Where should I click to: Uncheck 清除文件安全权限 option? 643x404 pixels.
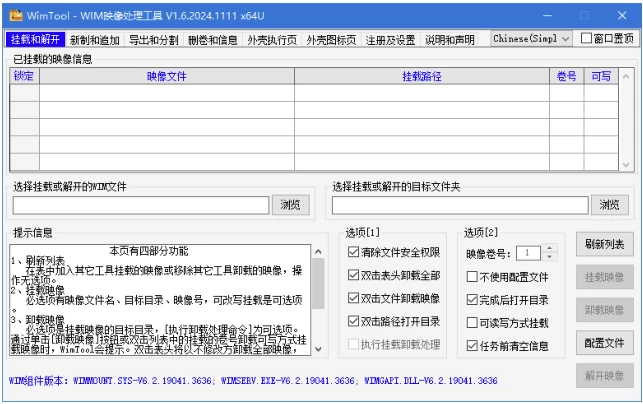[x=353, y=251]
